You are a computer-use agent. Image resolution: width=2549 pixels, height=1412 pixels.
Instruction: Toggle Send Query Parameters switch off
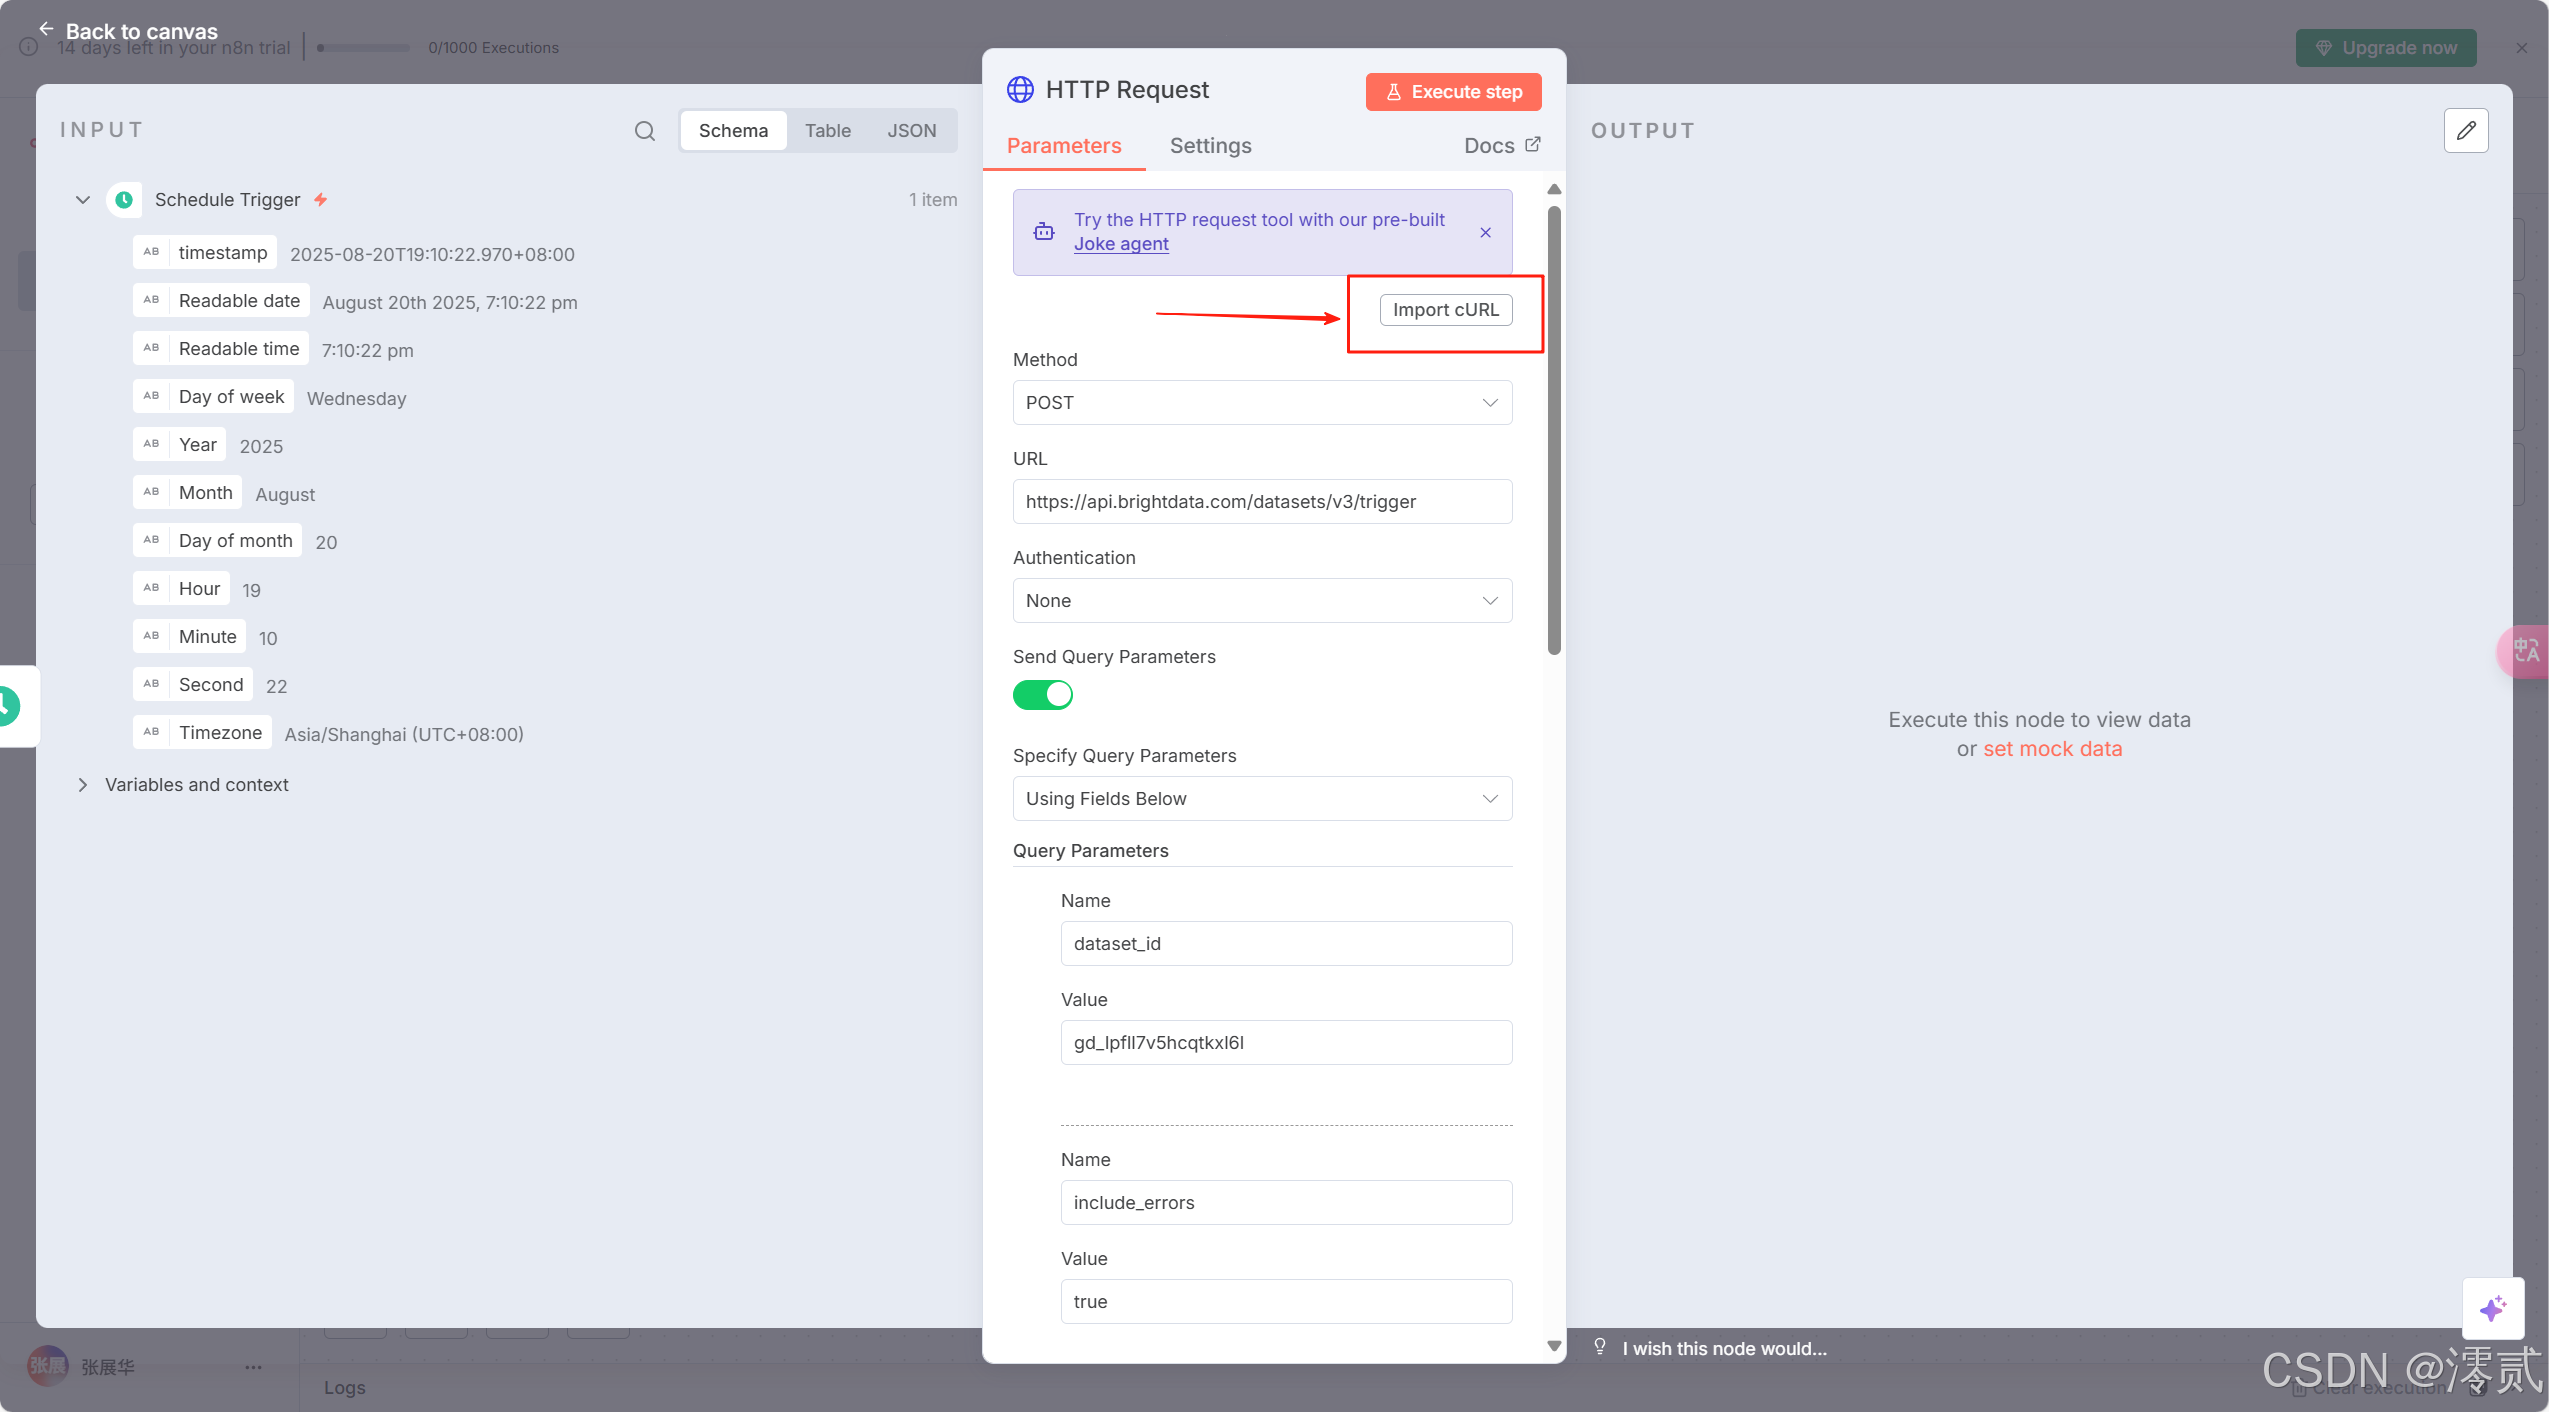coord(1042,695)
